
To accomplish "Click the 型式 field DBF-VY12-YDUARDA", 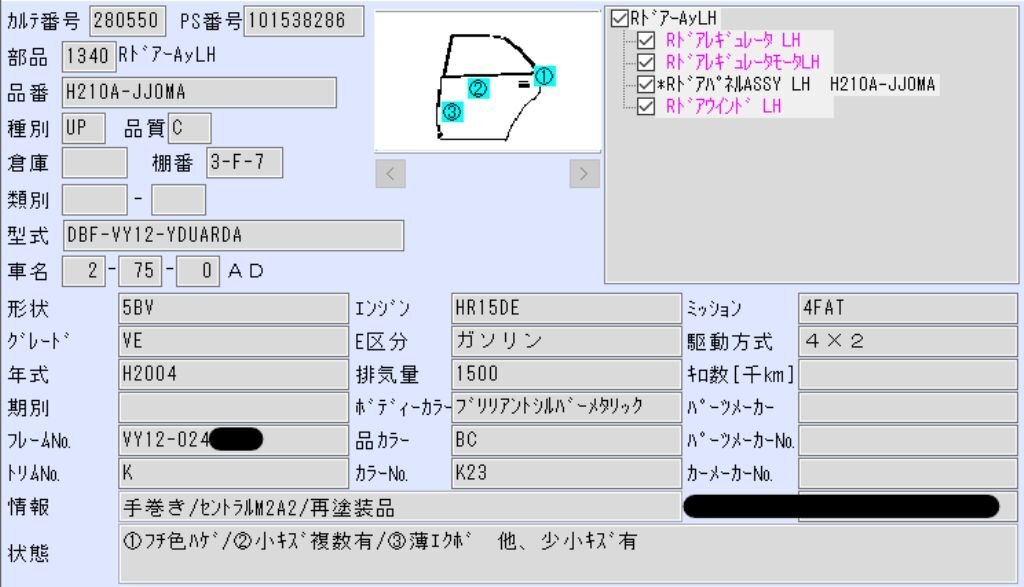I will click(x=233, y=236).
